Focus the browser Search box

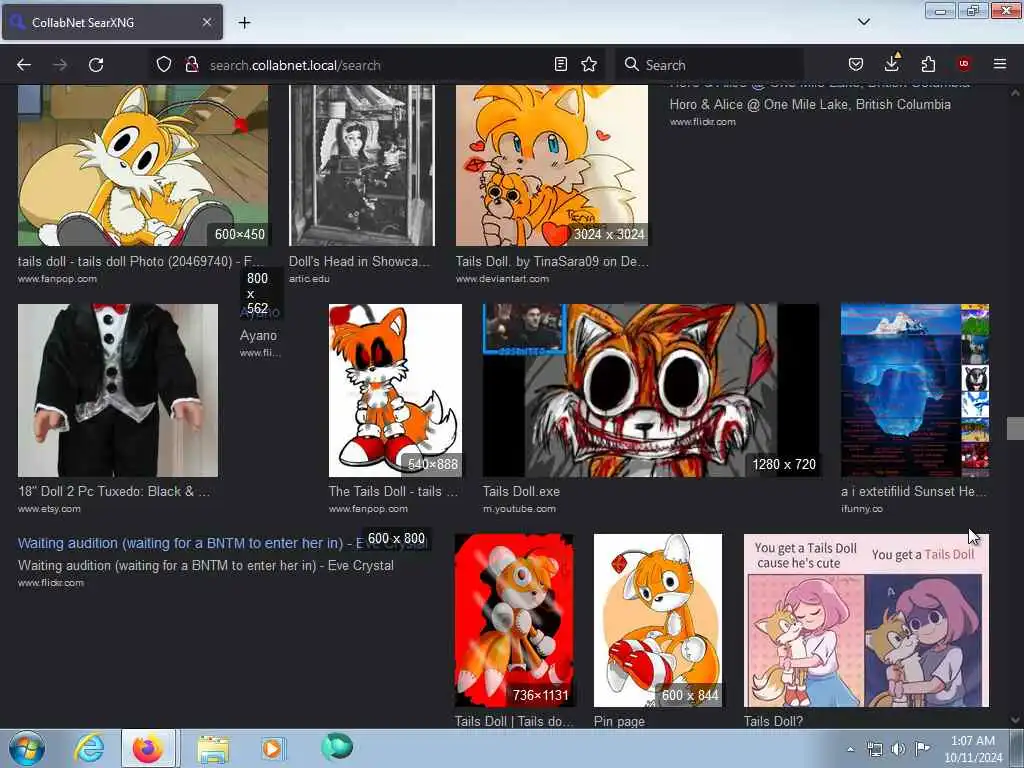click(x=711, y=65)
